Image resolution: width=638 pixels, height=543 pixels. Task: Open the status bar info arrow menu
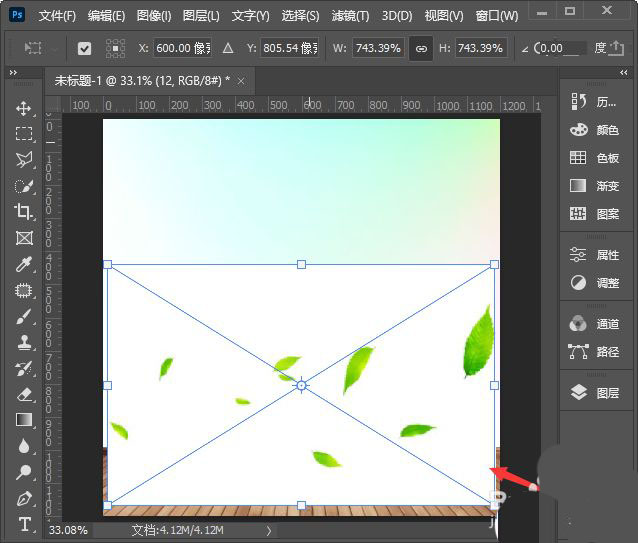269,530
